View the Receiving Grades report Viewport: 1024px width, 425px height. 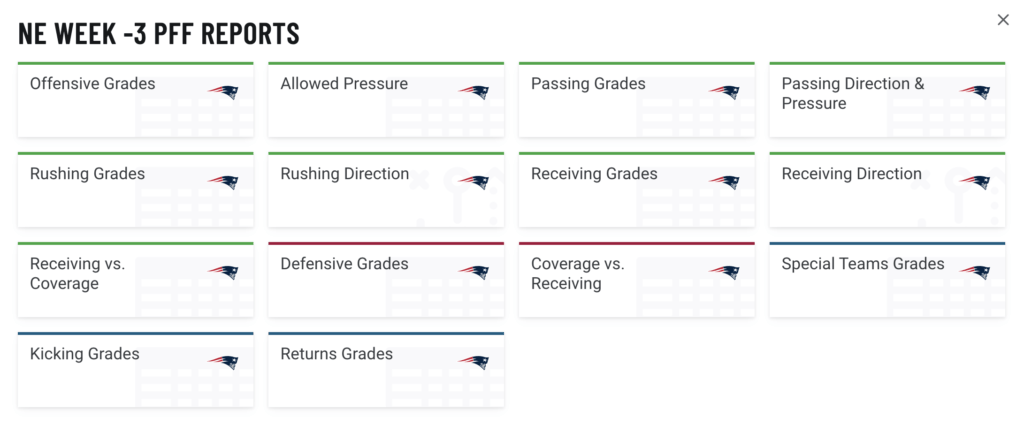(594, 174)
